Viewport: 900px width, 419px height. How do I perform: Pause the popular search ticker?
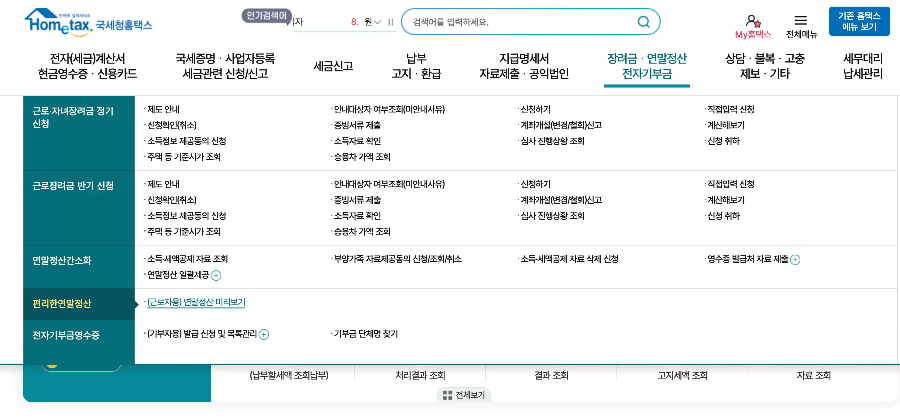[391, 22]
